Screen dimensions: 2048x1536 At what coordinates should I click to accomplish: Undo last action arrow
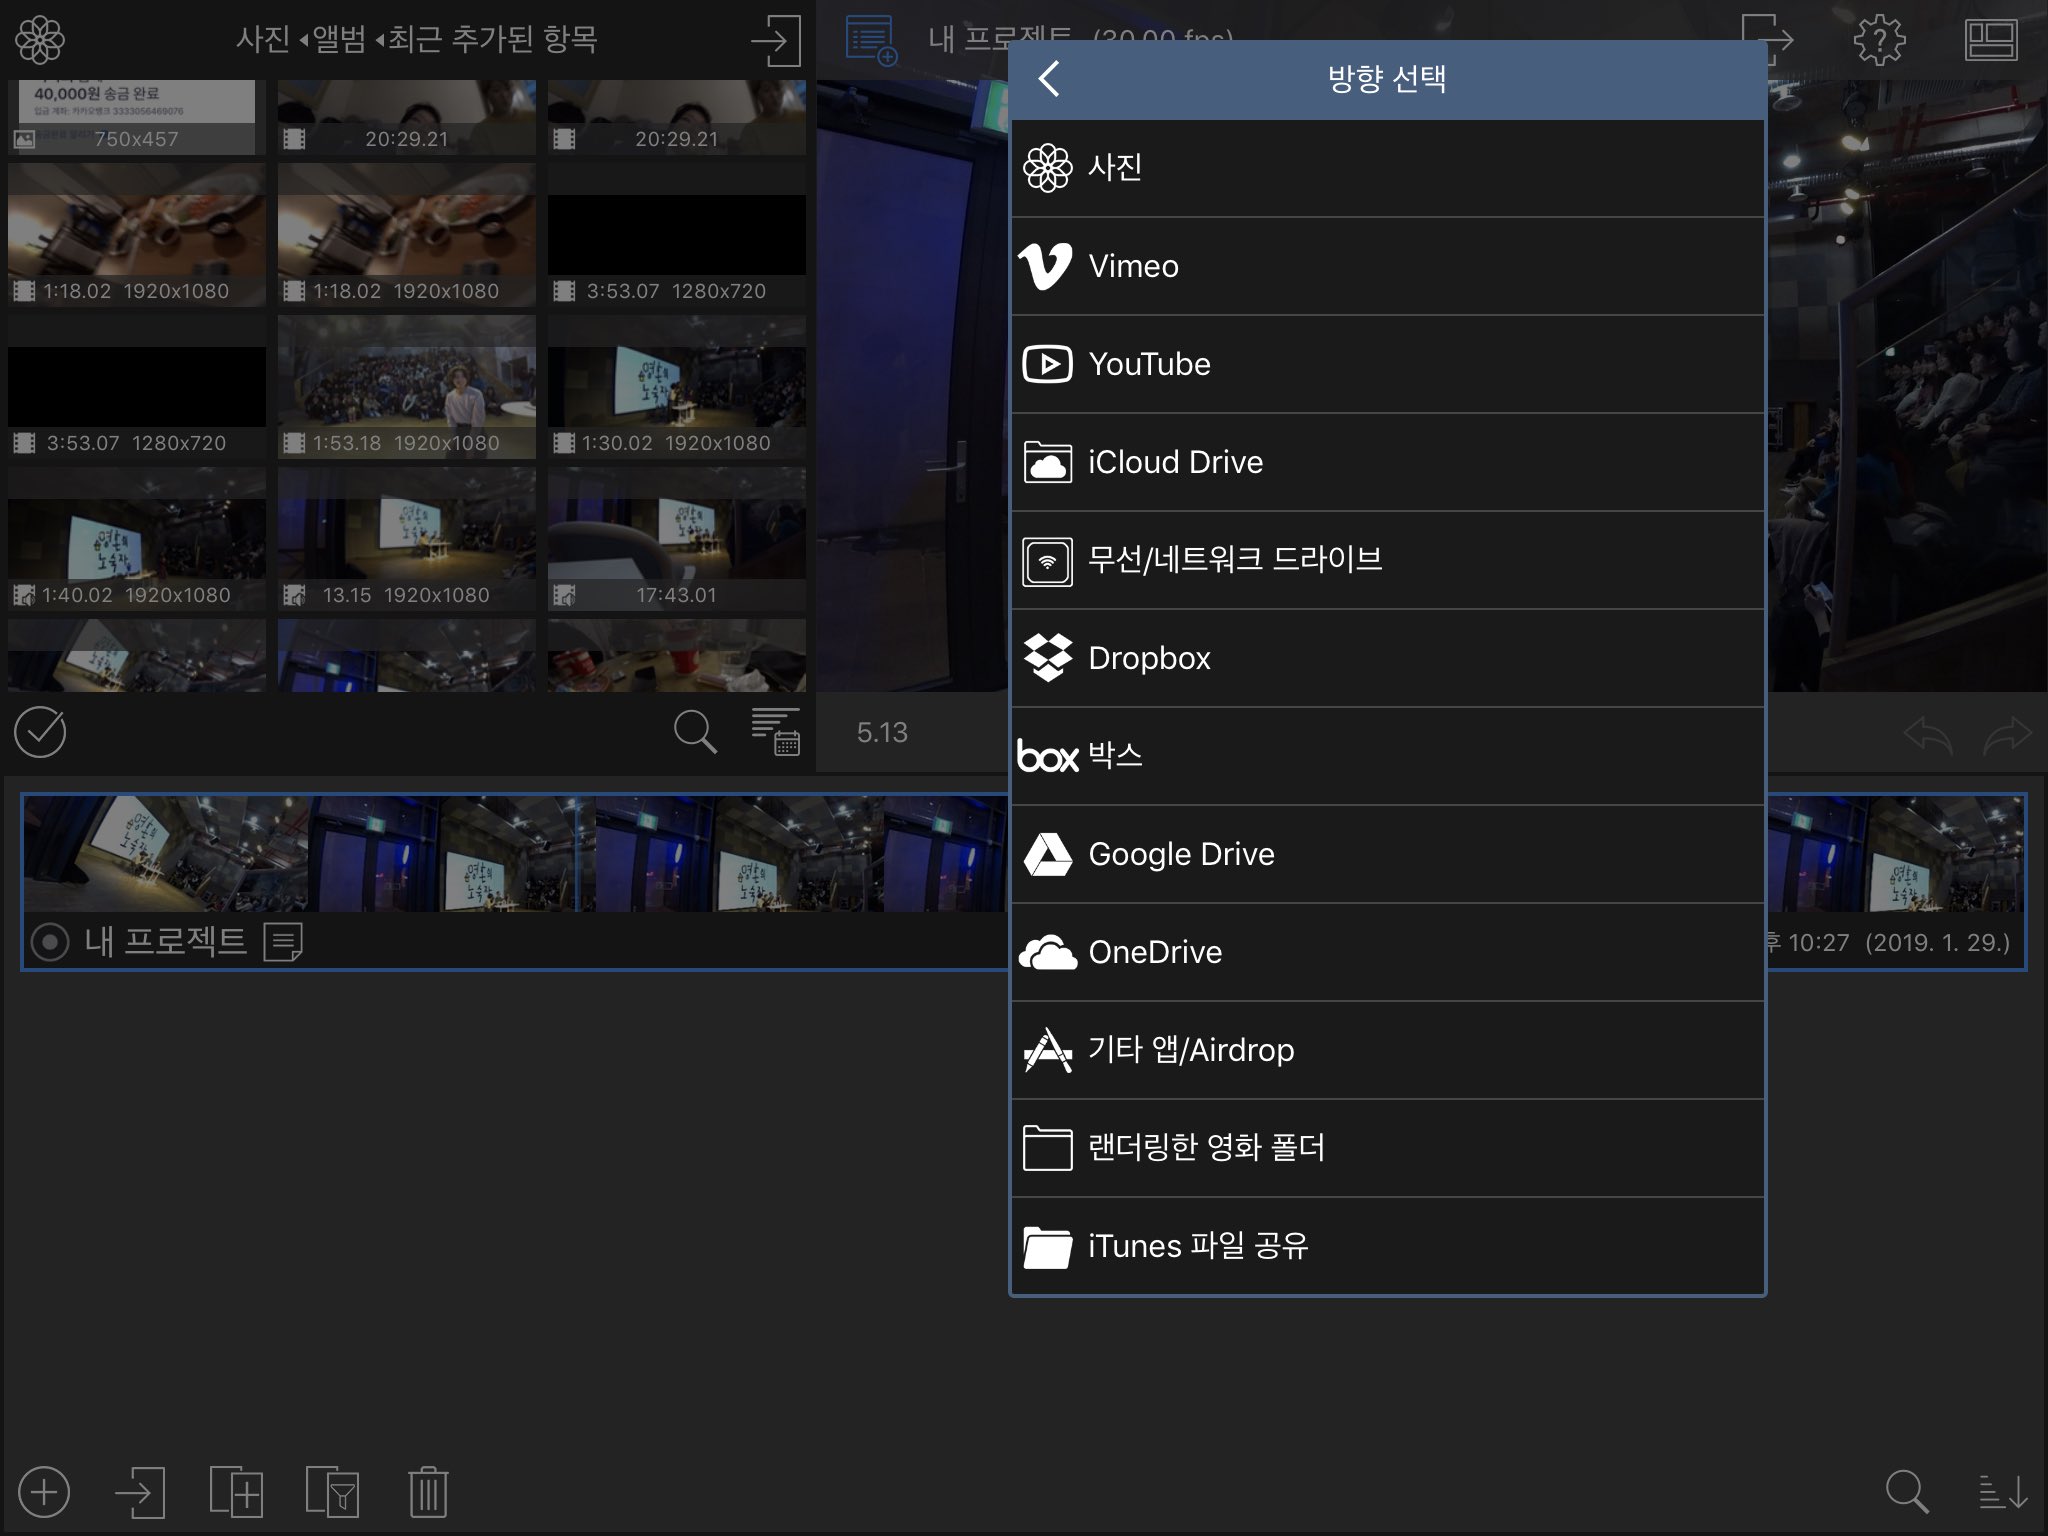tap(1927, 735)
